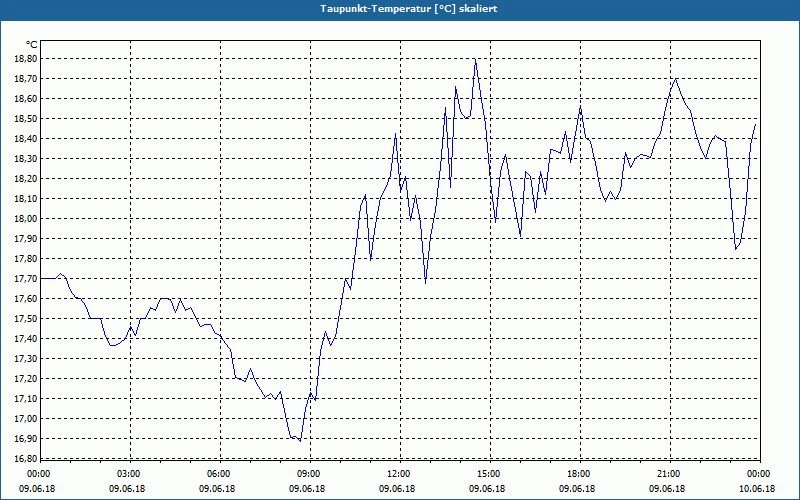Select the y-axis value "18,70"
Image resolution: width=800 pixels, height=500 pixels.
click(x=26, y=79)
